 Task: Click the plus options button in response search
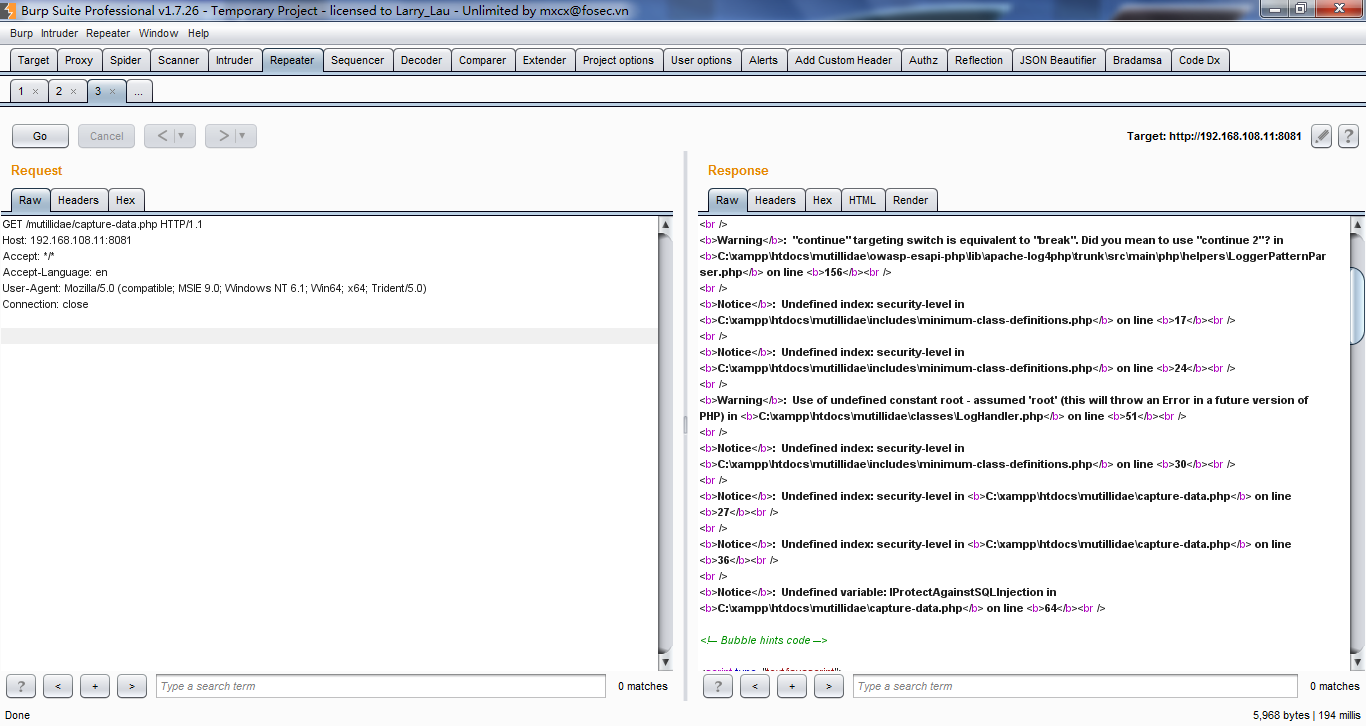(x=792, y=686)
